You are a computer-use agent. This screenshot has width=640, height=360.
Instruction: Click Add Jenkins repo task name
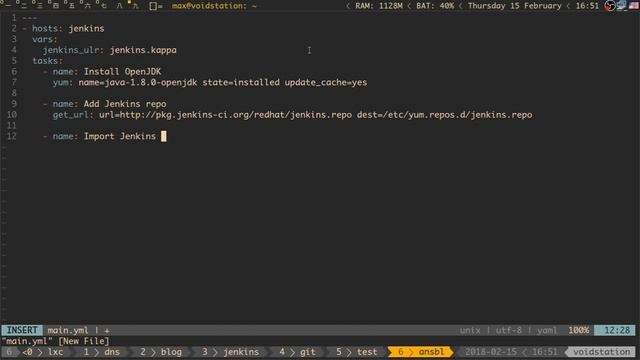pos(125,104)
